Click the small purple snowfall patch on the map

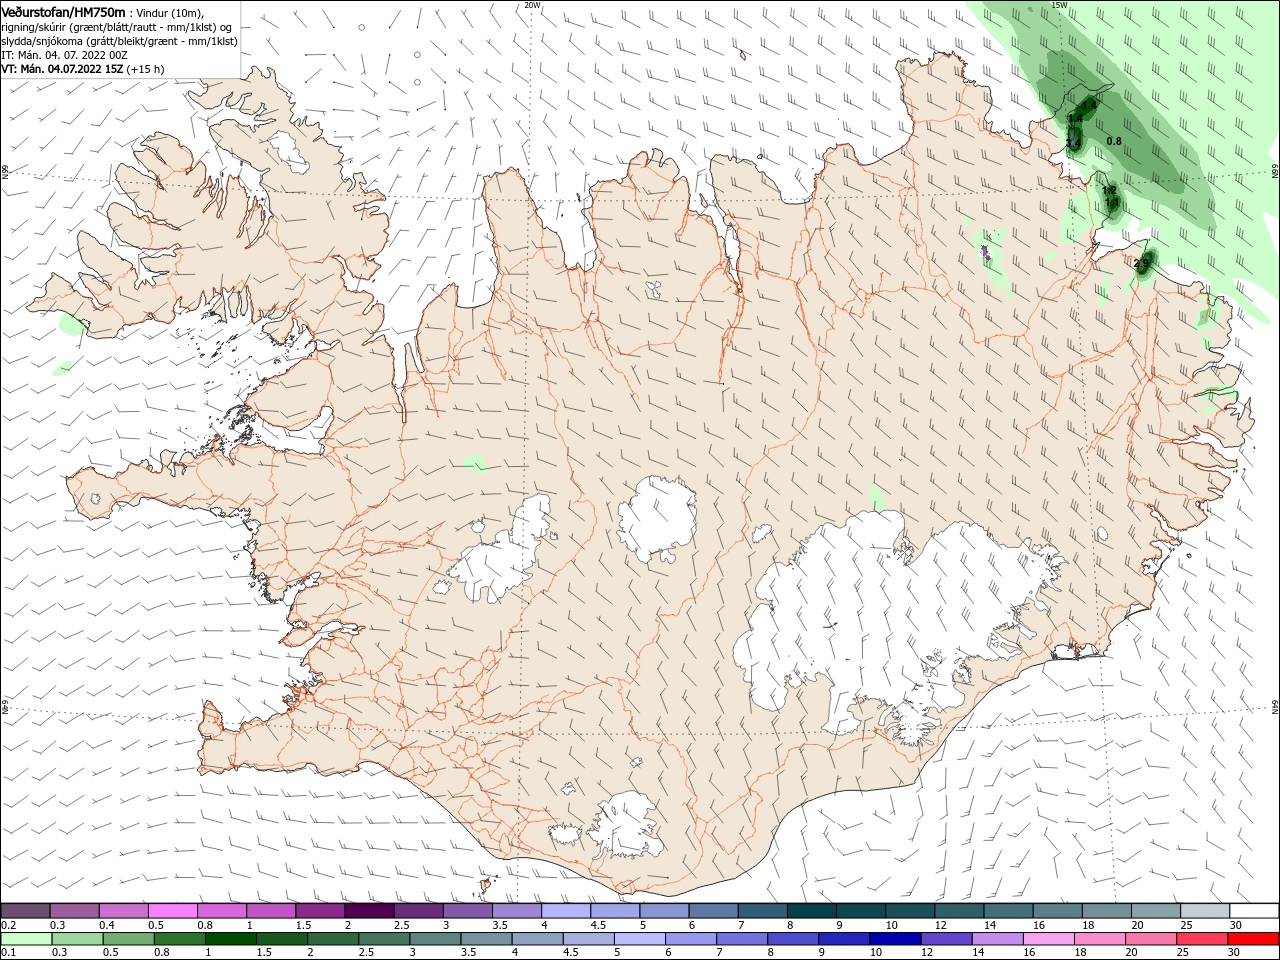[x=987, y=250]
